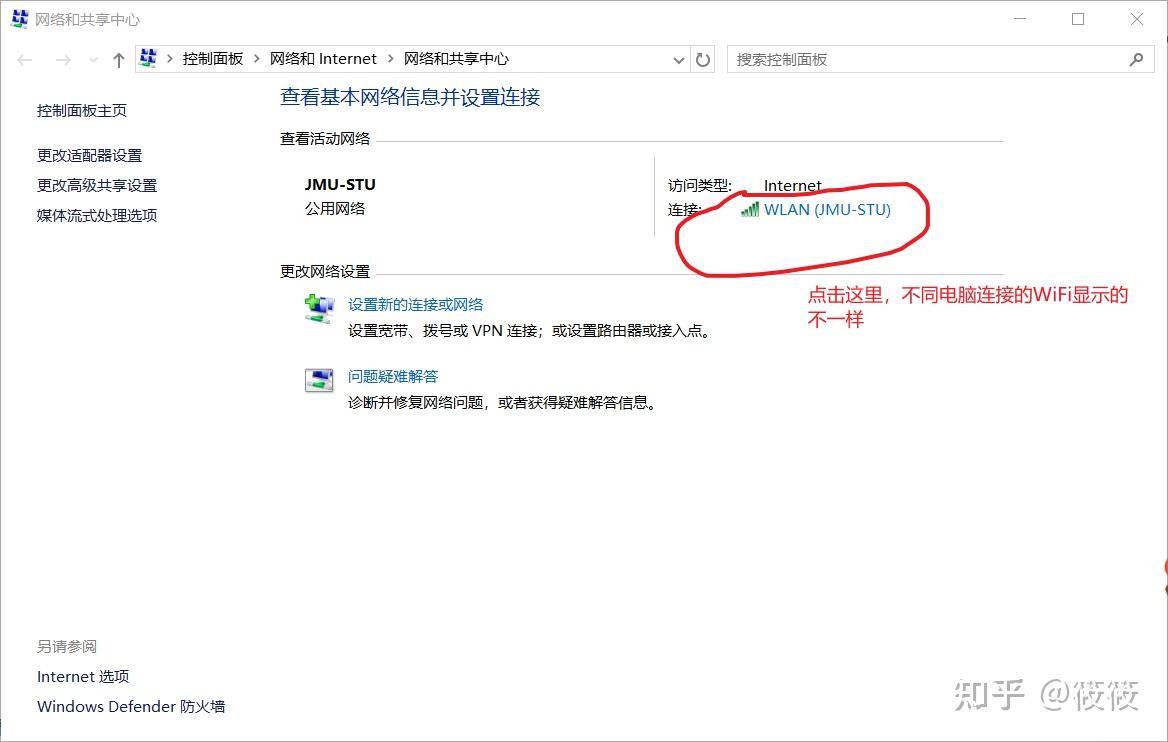Image resolution: width=1168 pixels, height=742 pixels.
Task: Click the forward navigation arrow
Action: click(x=63, y=60)
